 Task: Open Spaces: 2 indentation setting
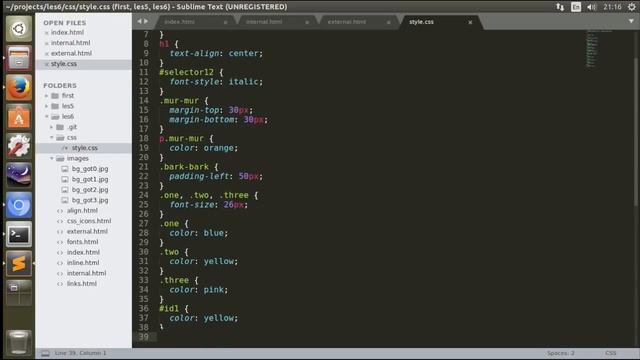click(560, 353)
